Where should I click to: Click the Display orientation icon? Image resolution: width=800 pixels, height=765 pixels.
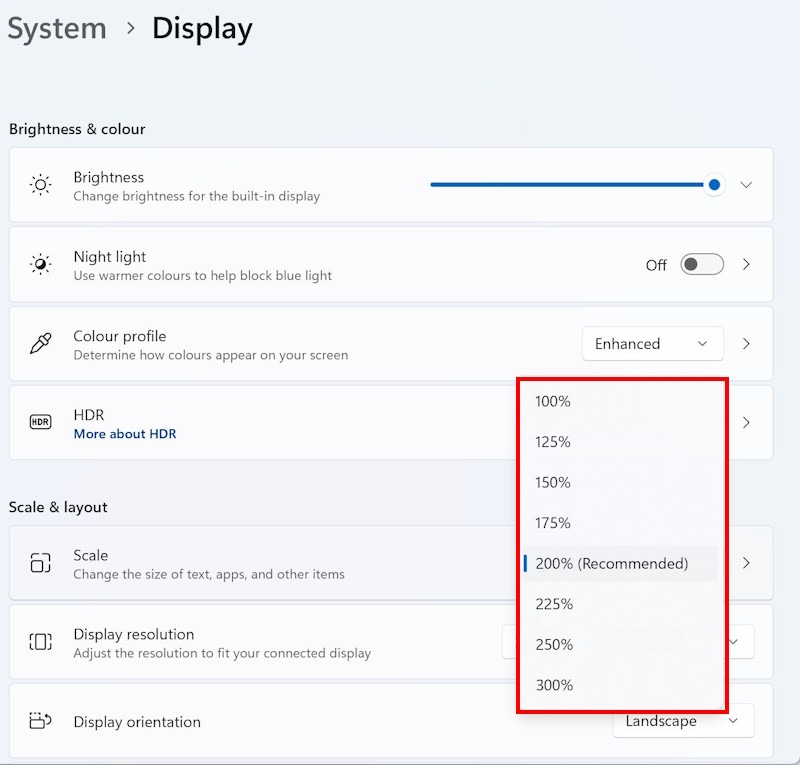pyautogui.click(x=40, y=721)
